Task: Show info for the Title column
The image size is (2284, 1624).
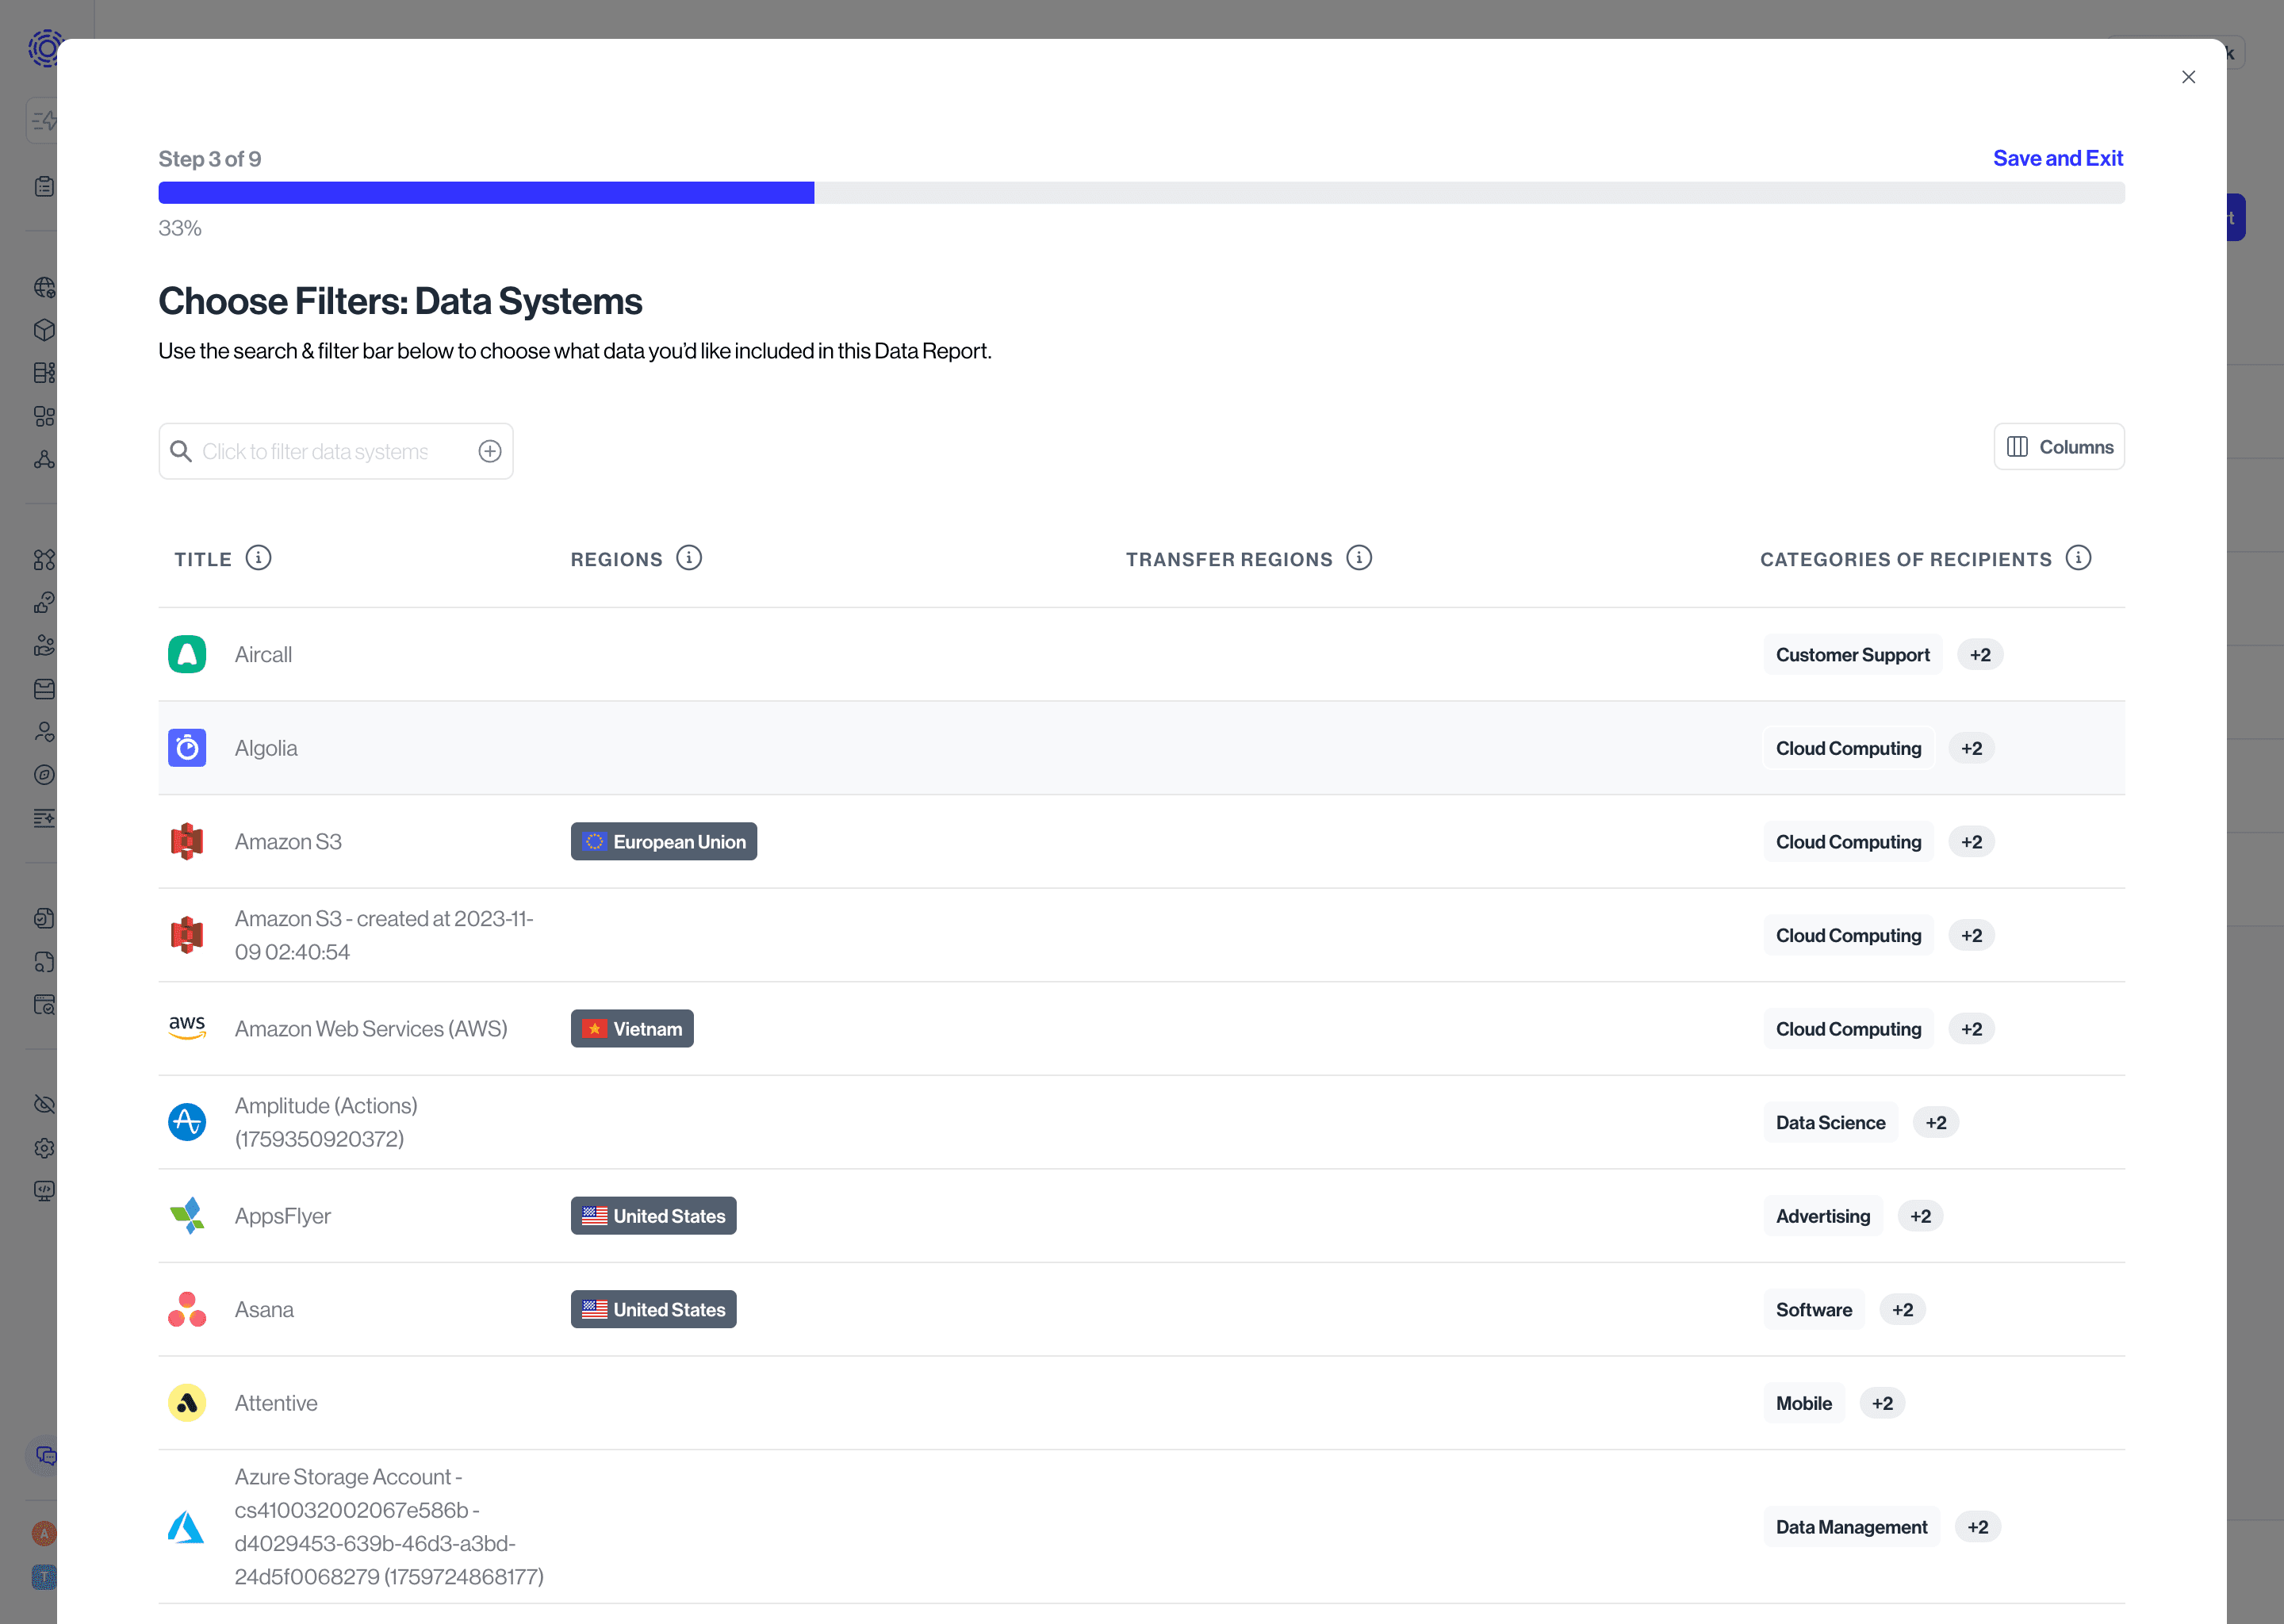Action: pos(258,558)
